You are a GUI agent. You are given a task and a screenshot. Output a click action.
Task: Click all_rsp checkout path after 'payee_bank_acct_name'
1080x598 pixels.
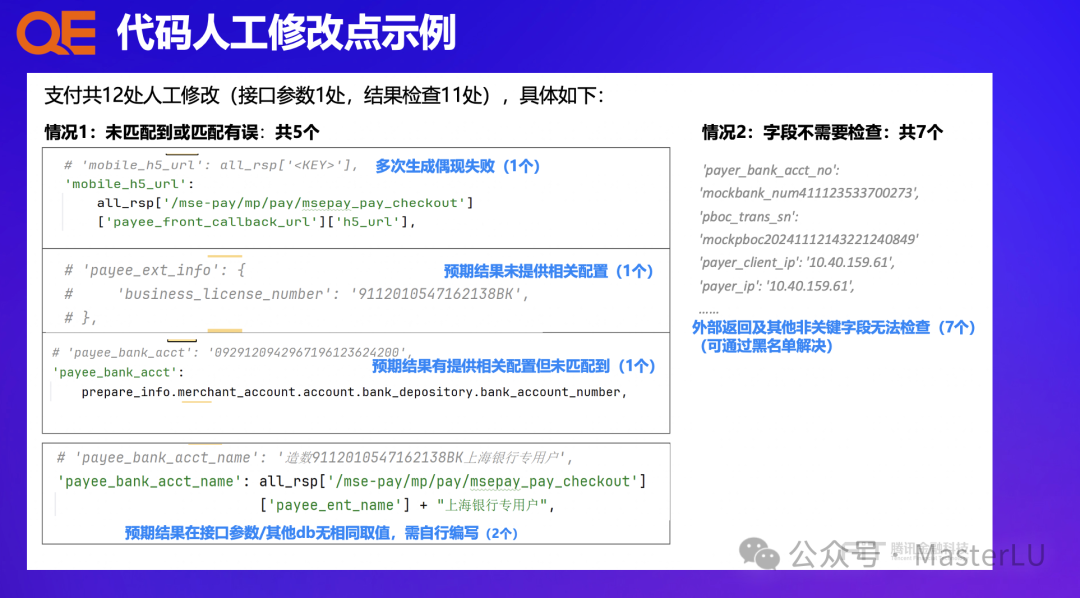point(453,481)
